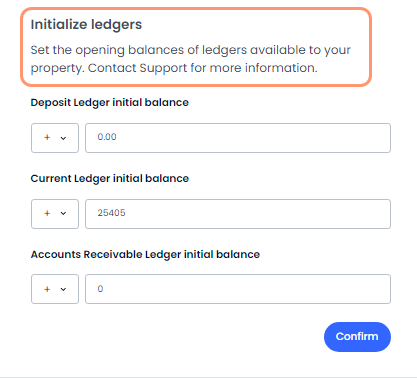The height and width of the screenshot is (378, 417).
Task: Click the 'Set the opening balances' description text
Action: pos(191,59)
